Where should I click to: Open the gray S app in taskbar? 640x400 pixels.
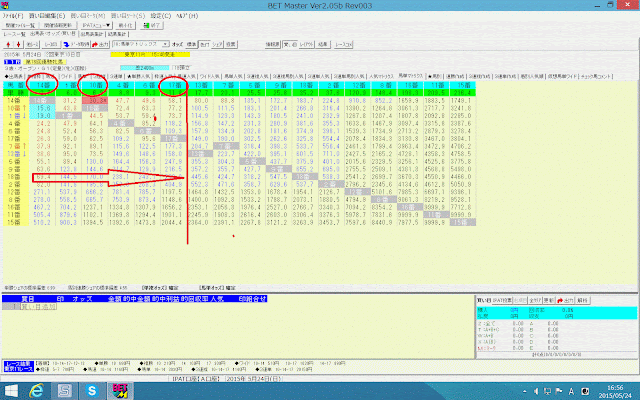click(x=64, y=391)
